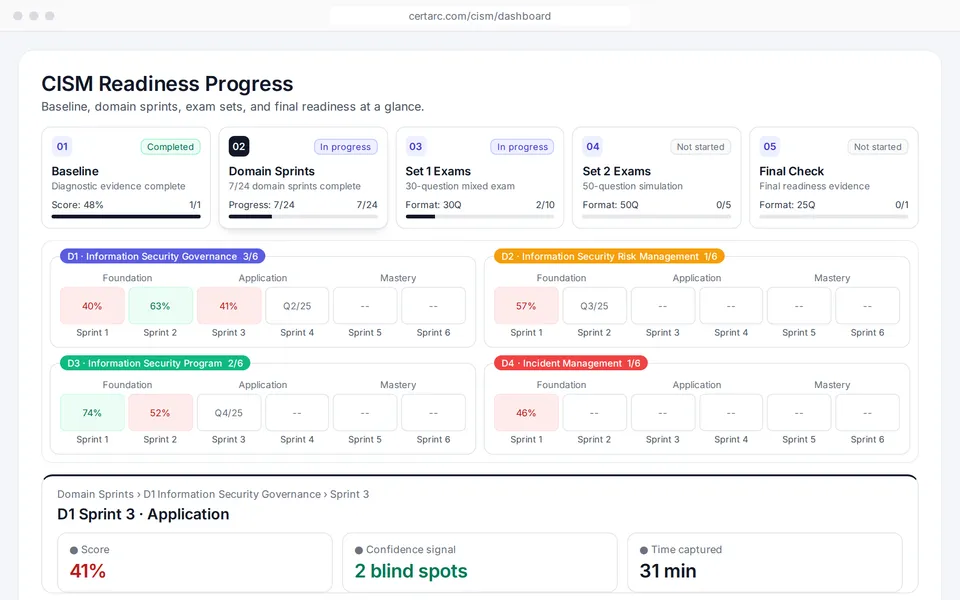
Task: Click Not started badge on Final Check
Action: (877, 147)
